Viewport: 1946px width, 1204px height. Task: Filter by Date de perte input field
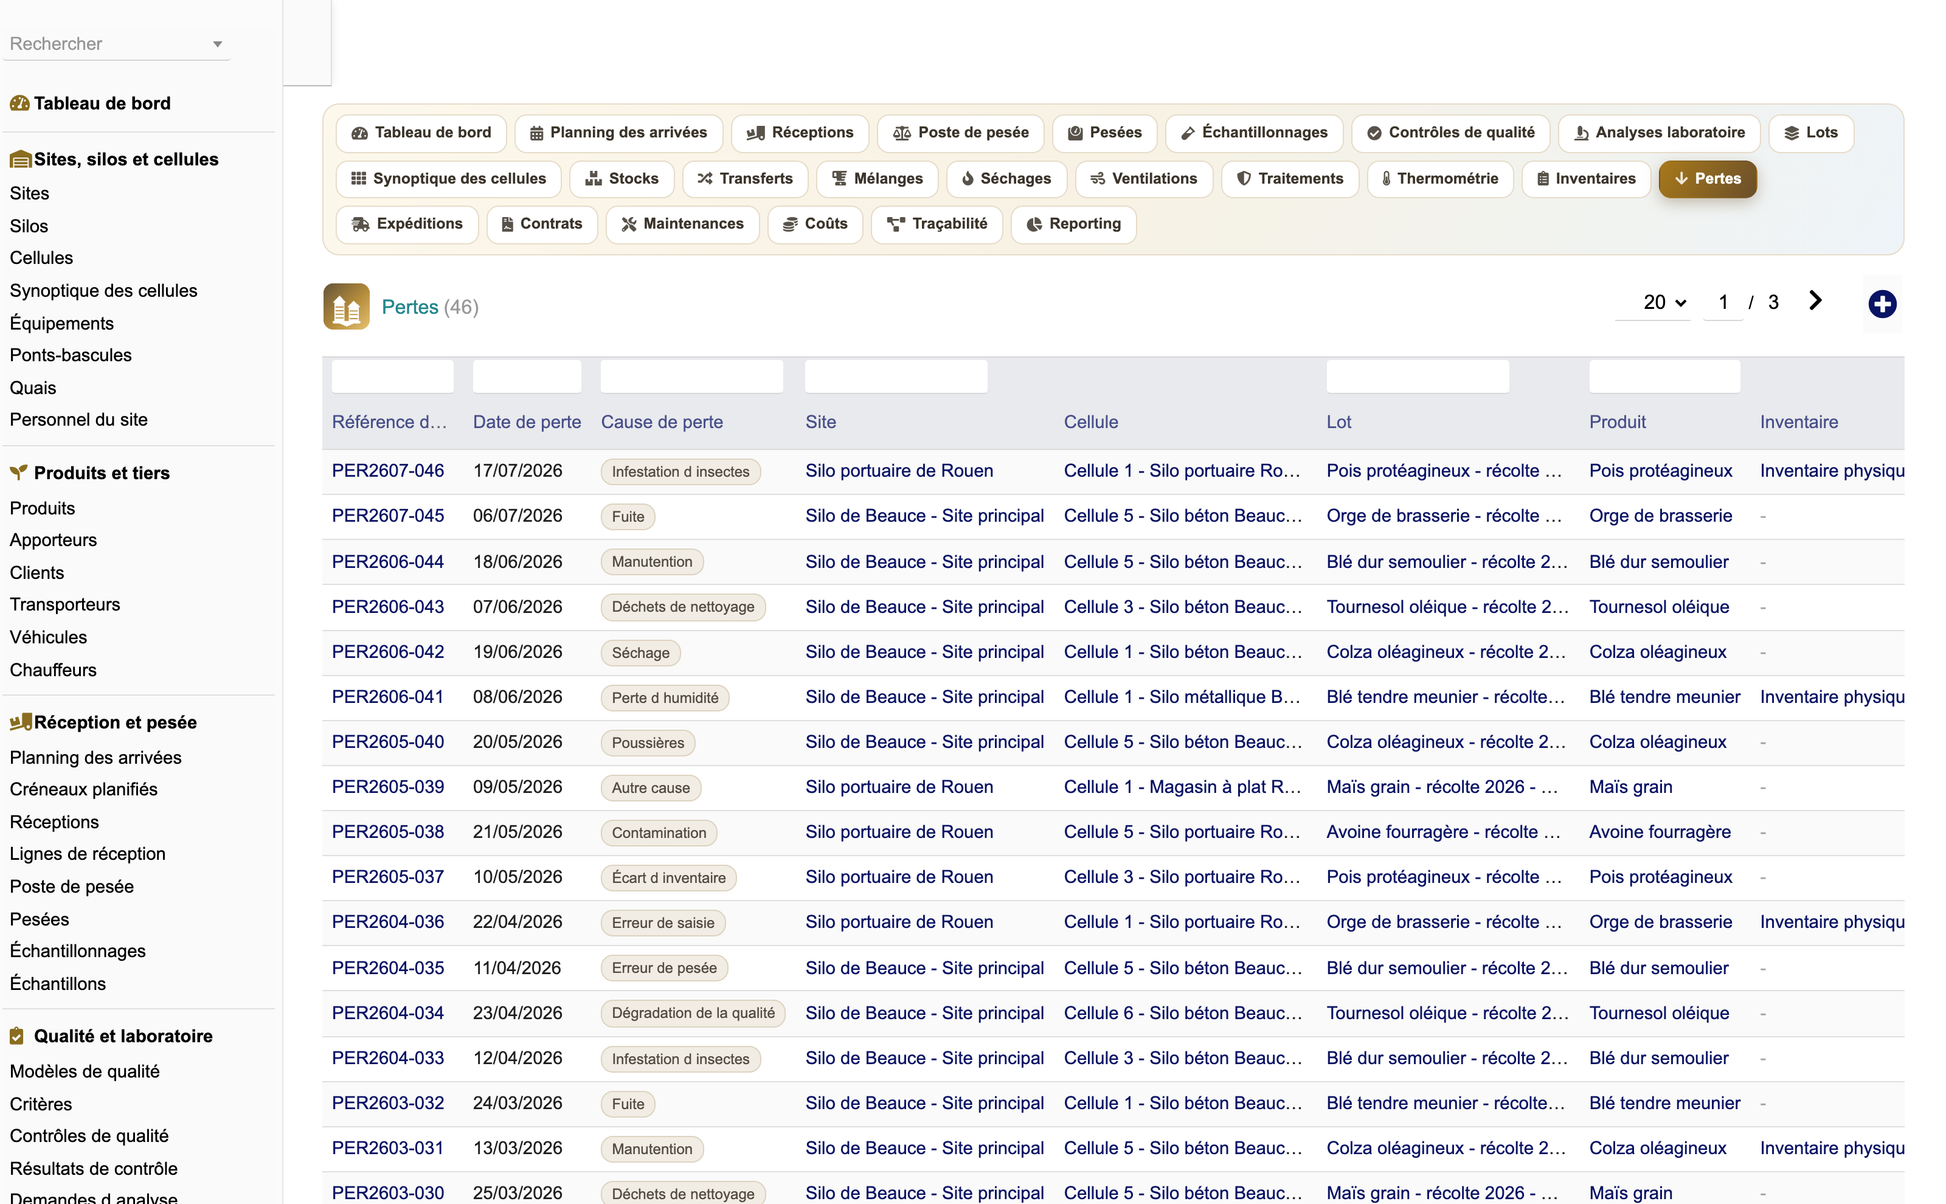tap(527, 377)
